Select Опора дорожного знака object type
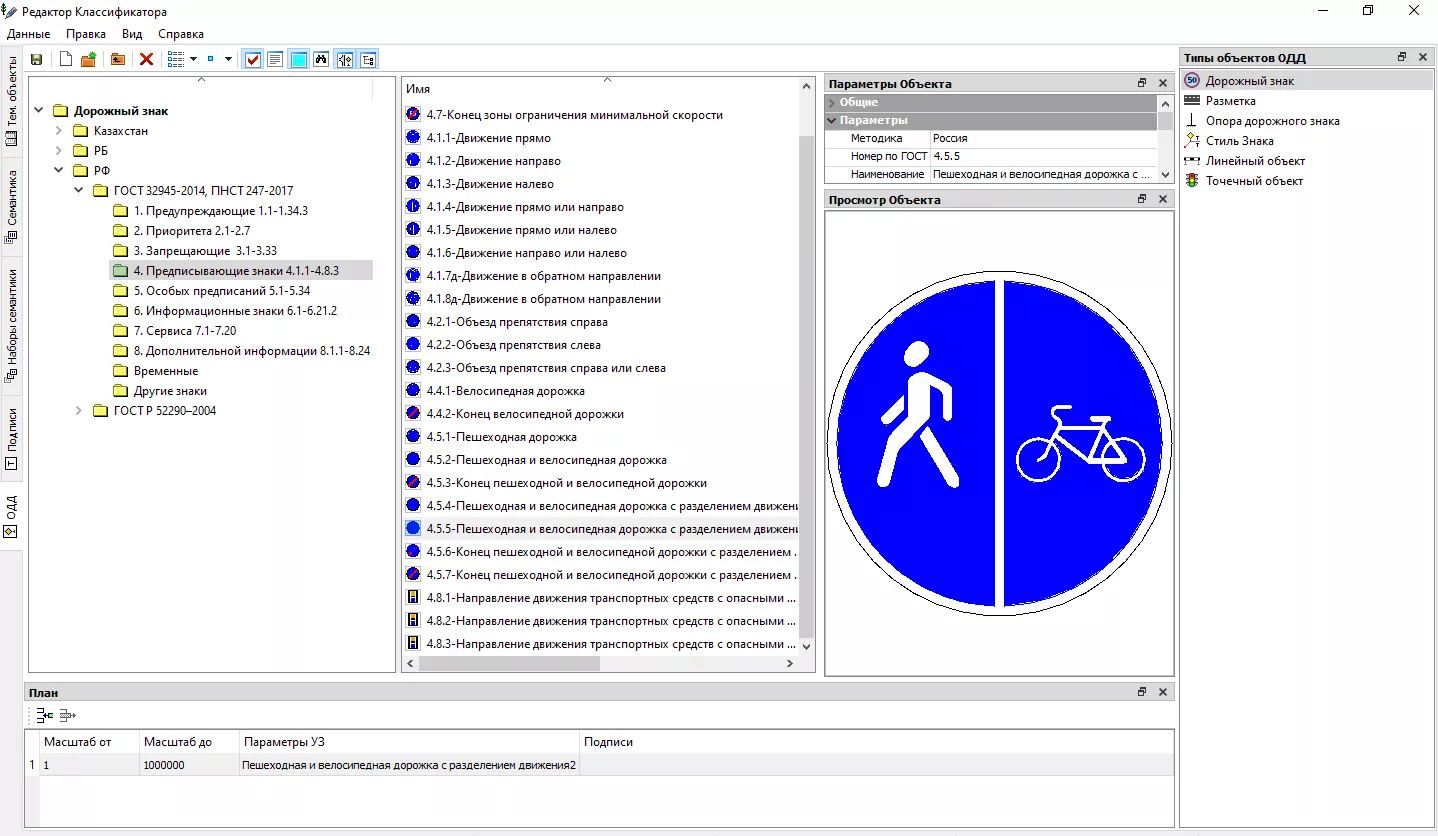This screenshot has height=836, width=1438. (1272, 121)
